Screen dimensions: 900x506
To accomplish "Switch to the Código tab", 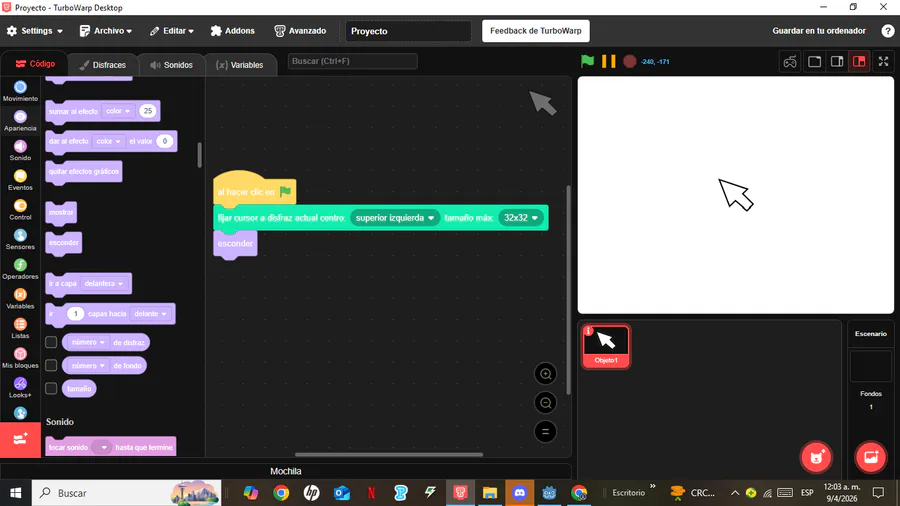I will tap(35, 64).
